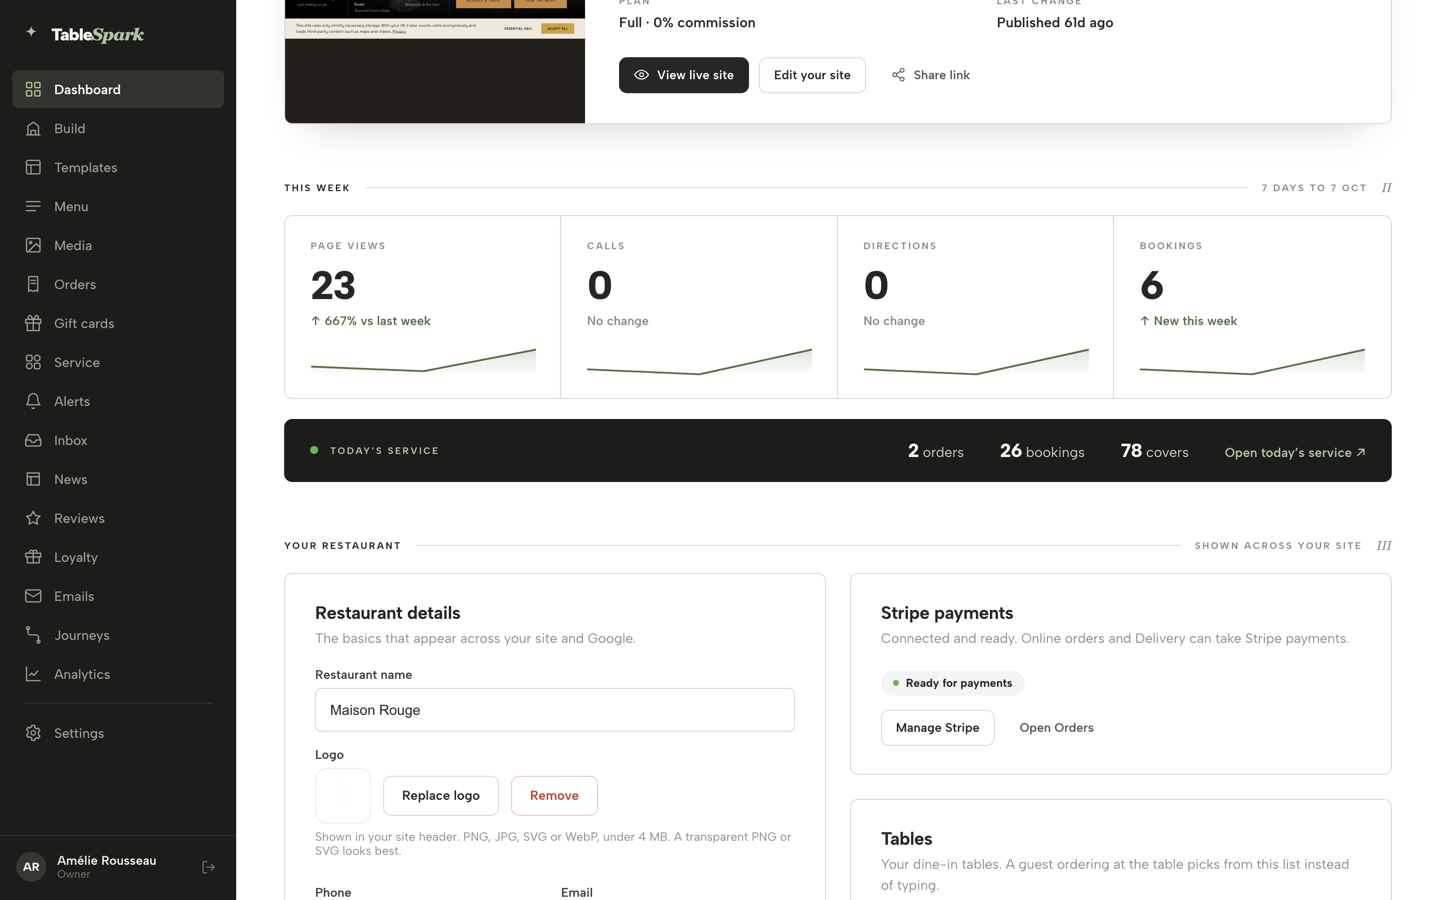This screenshot has width=1440, height=900.
Task: Click the Emails envelope icon
Action: [33, 597]
